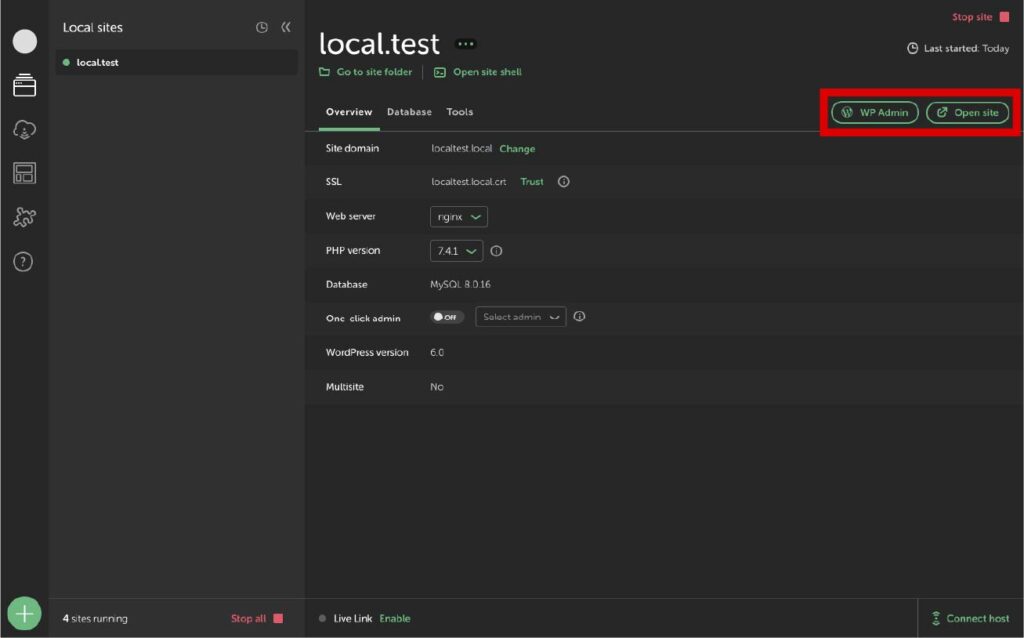Click the 4 sites running status
The height and width of the screenshot is (638, 1024).
coord(95,618)
